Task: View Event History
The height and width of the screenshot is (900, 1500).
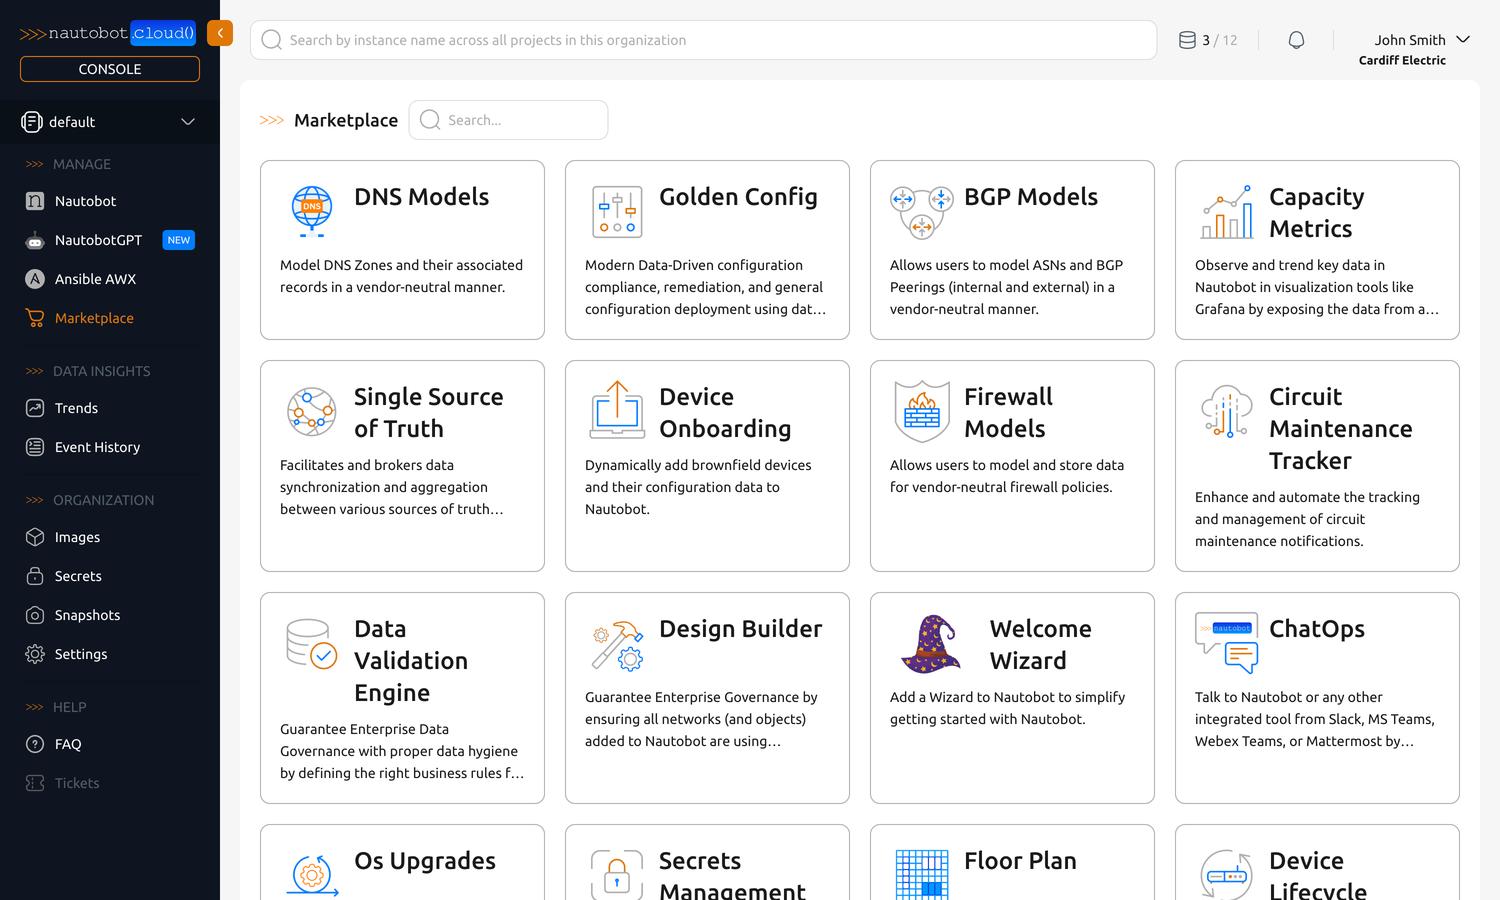Action: 97,446
